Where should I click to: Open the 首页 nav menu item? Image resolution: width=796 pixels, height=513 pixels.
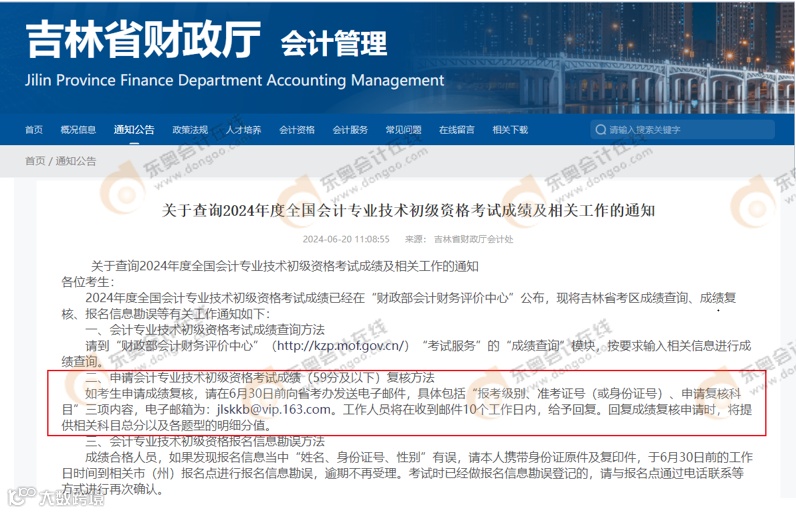(34, 130)
